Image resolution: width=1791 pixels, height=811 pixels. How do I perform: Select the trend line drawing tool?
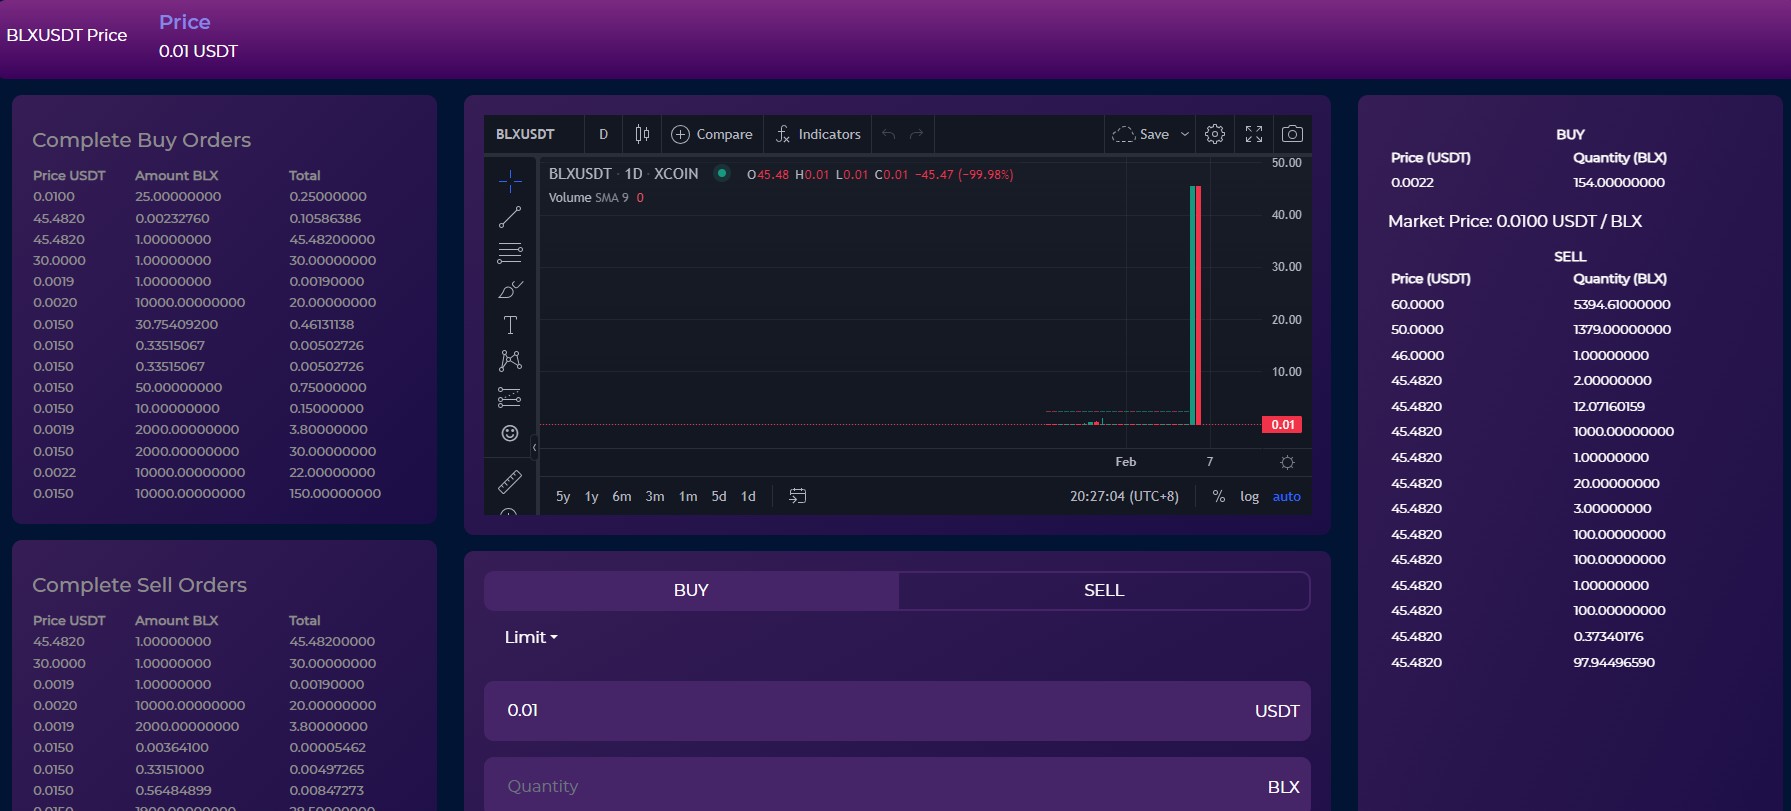click(x=510, y=217)
